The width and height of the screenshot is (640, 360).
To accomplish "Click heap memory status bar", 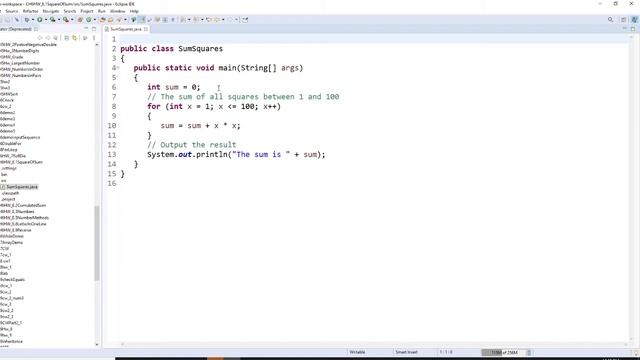I will coord(504,352).
